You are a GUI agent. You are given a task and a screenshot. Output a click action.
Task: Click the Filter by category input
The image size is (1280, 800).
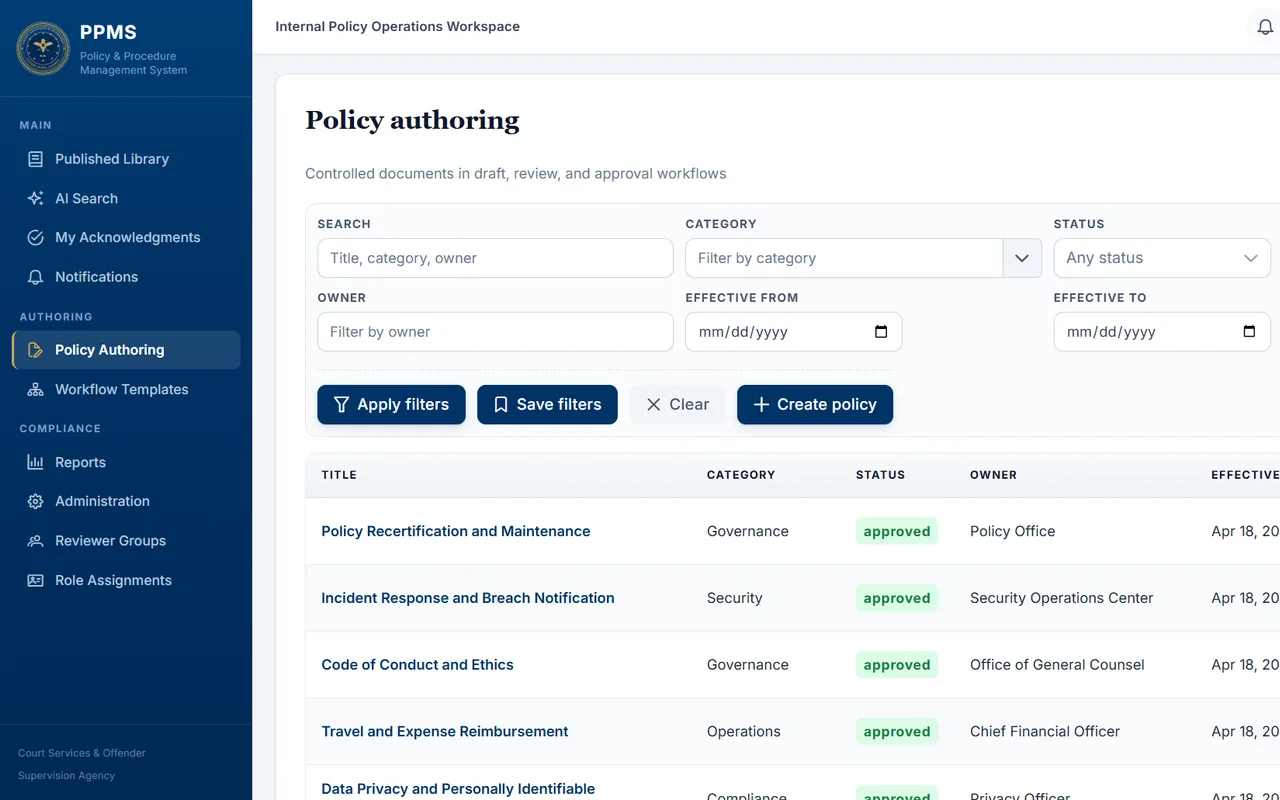pyautogui.click(x=844, y=258)
